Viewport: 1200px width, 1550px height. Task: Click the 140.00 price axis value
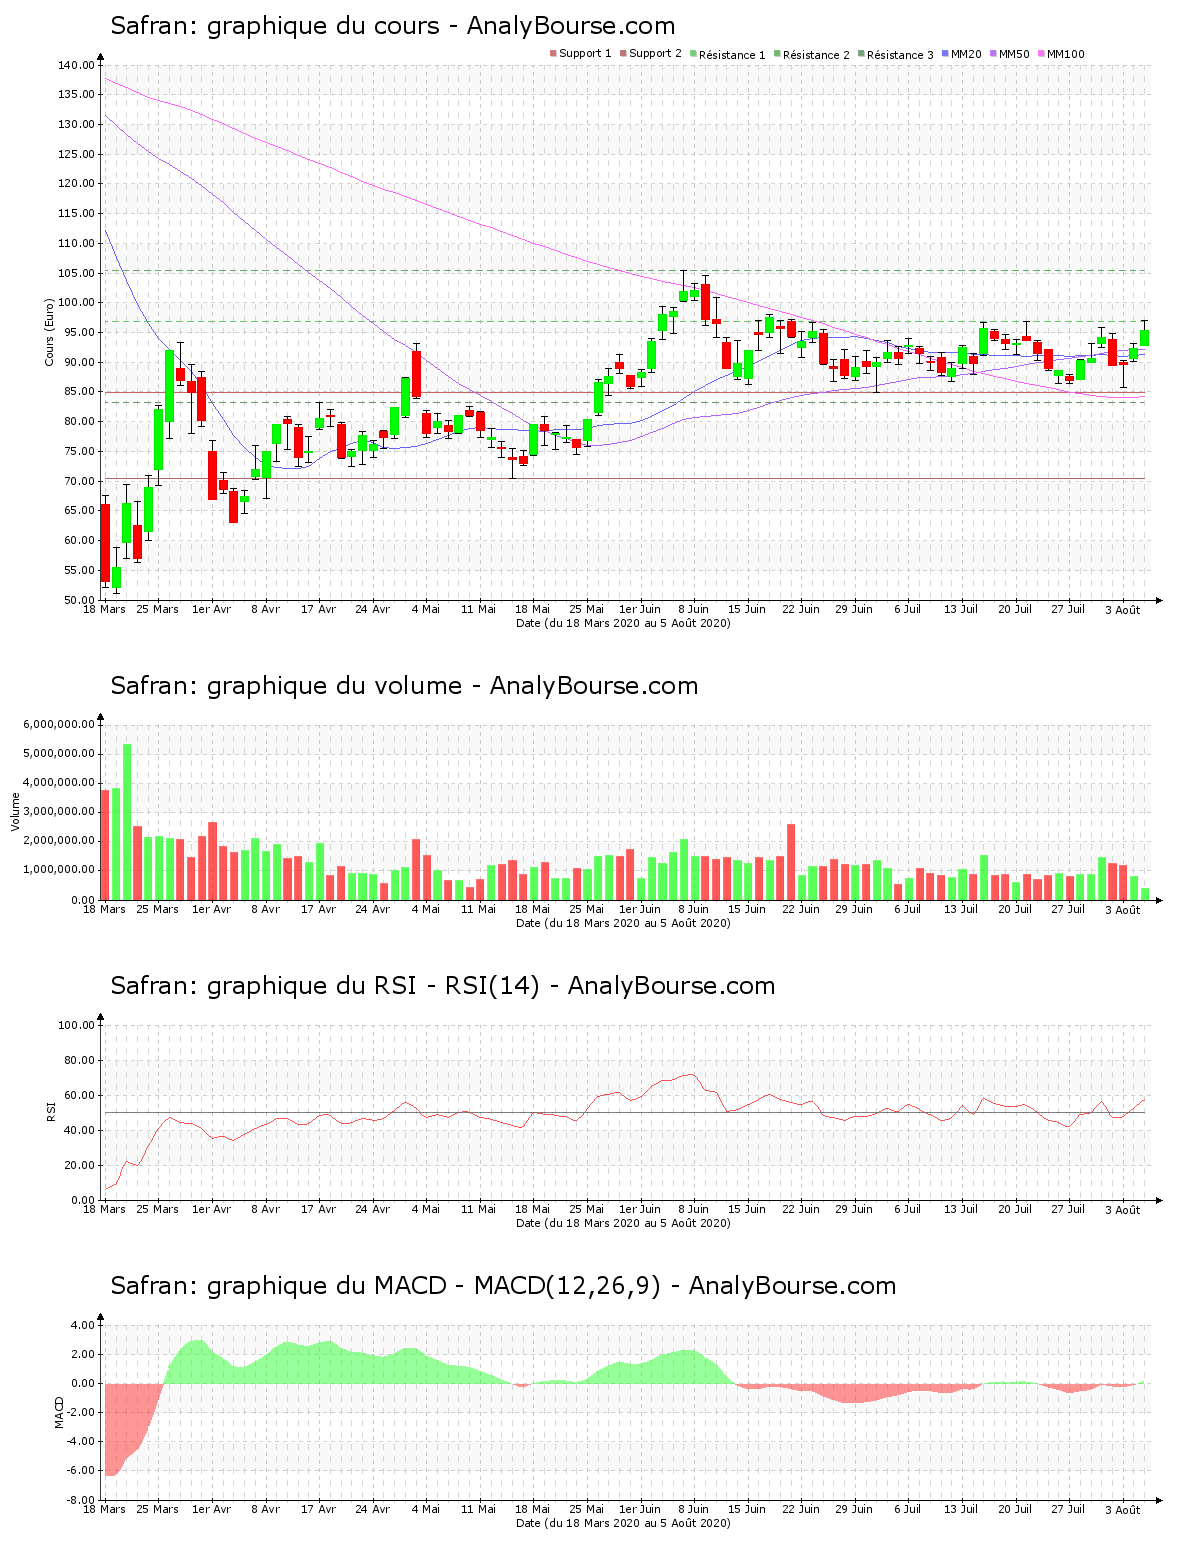(76, 65)
